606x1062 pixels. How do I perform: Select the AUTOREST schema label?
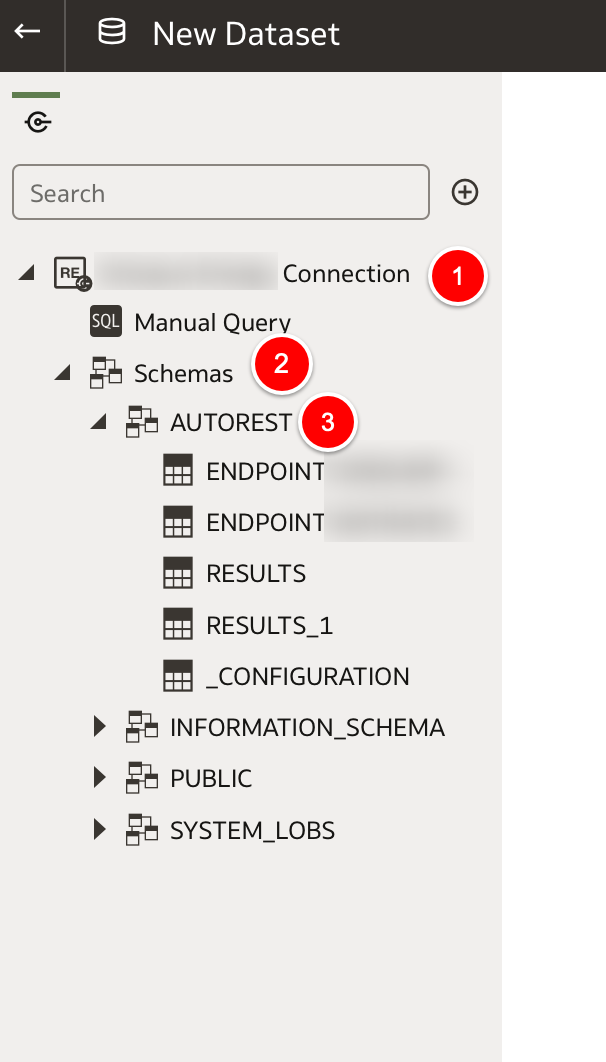(x=231, y=423)
